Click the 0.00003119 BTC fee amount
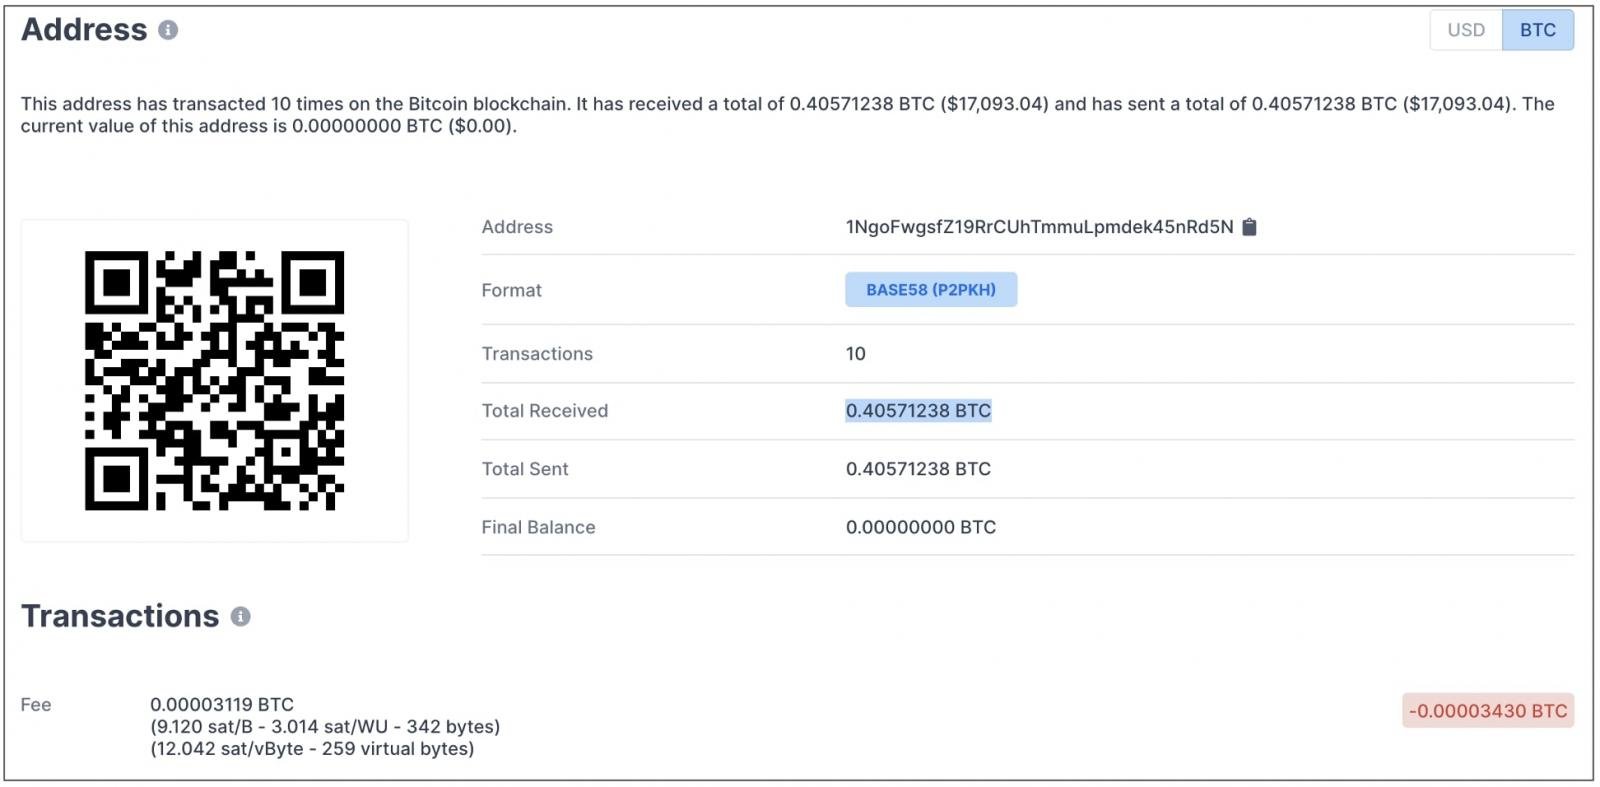Image resolution: width=1600 pixels, height=787 pixels. coord(221,704)
